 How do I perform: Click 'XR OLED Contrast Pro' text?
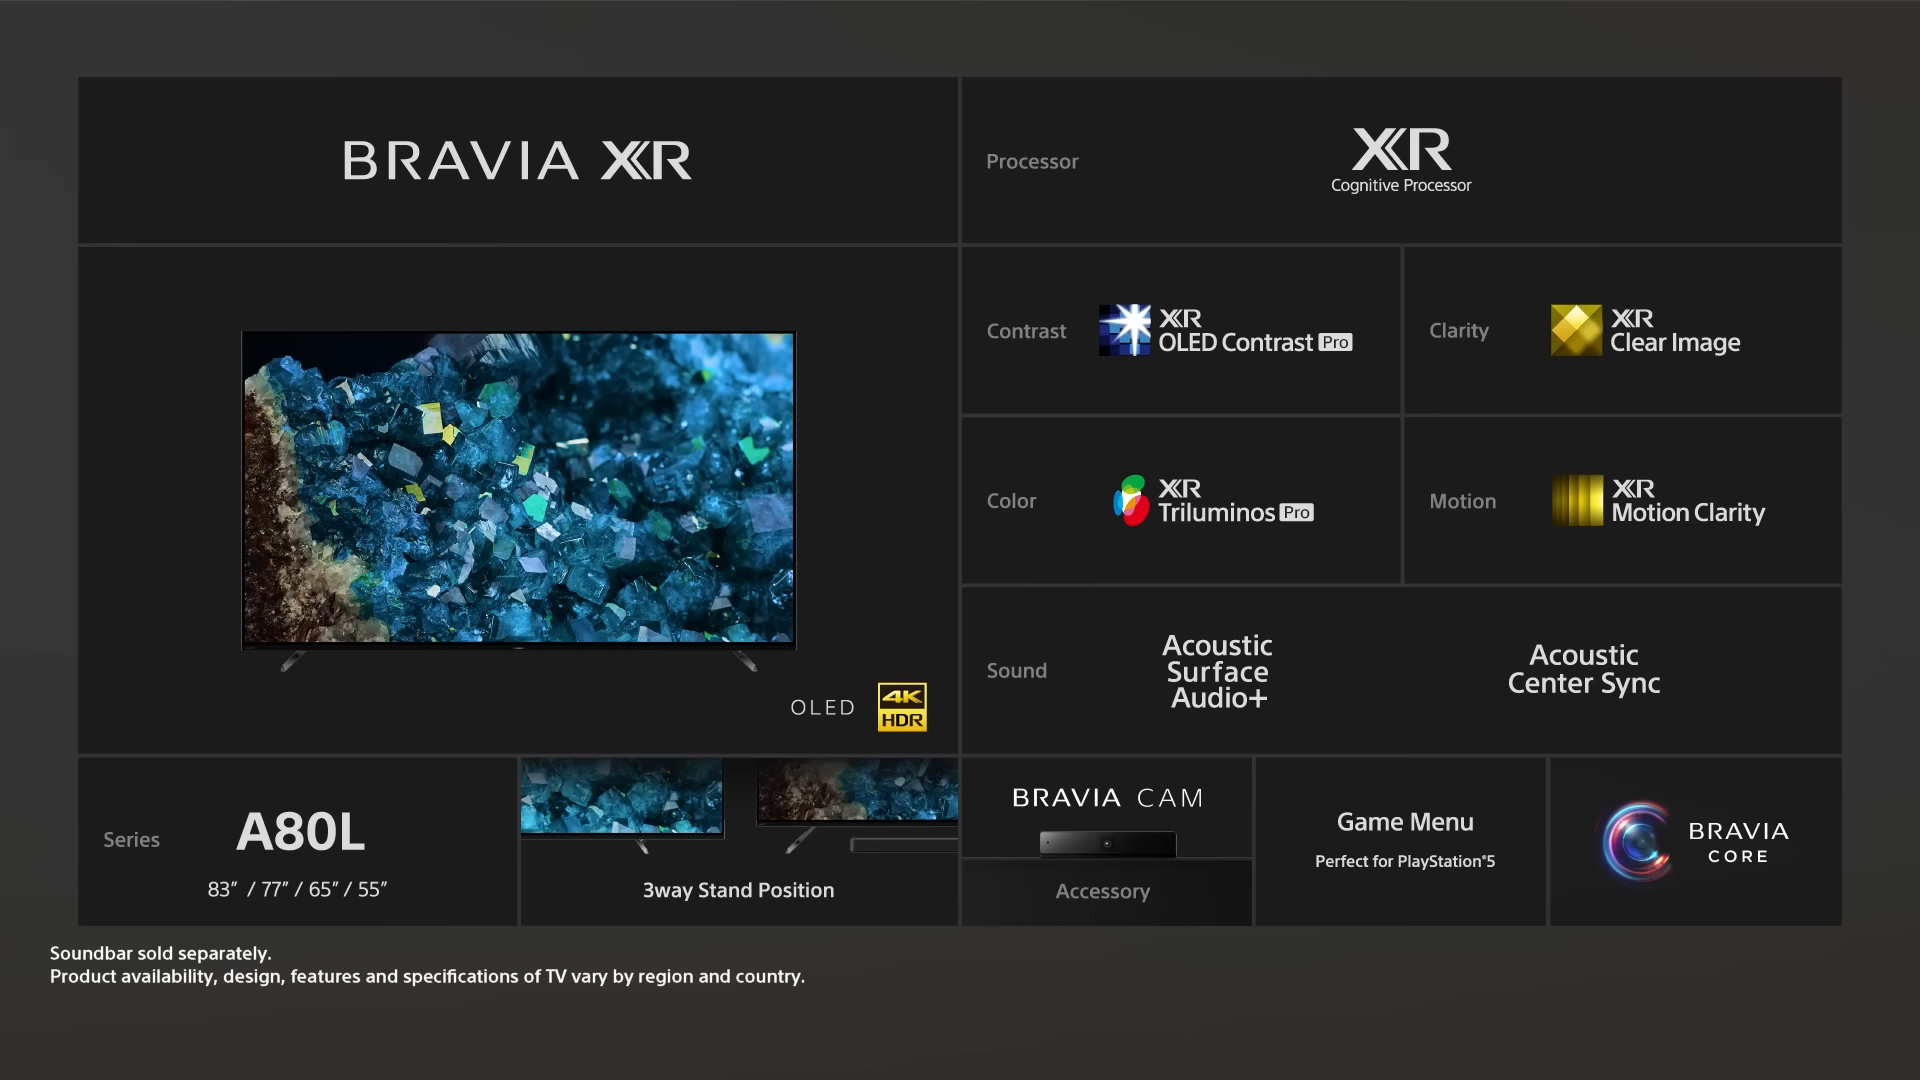(x=1255, y=331)
